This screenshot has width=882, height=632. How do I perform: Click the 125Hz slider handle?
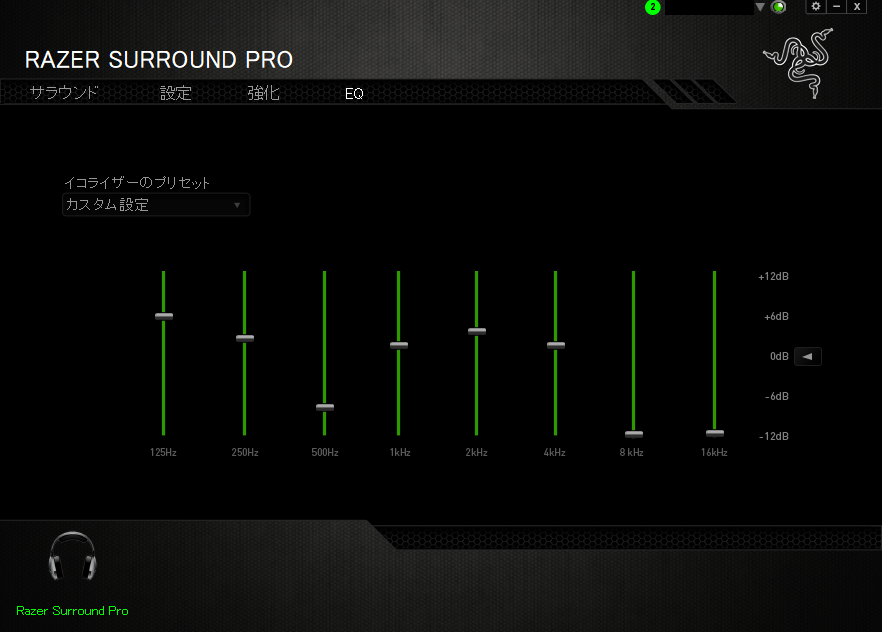[x=164, y=316]
